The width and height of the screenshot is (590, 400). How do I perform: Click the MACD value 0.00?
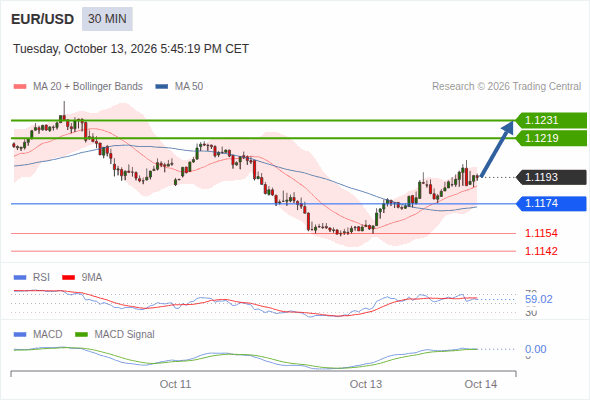535,349
